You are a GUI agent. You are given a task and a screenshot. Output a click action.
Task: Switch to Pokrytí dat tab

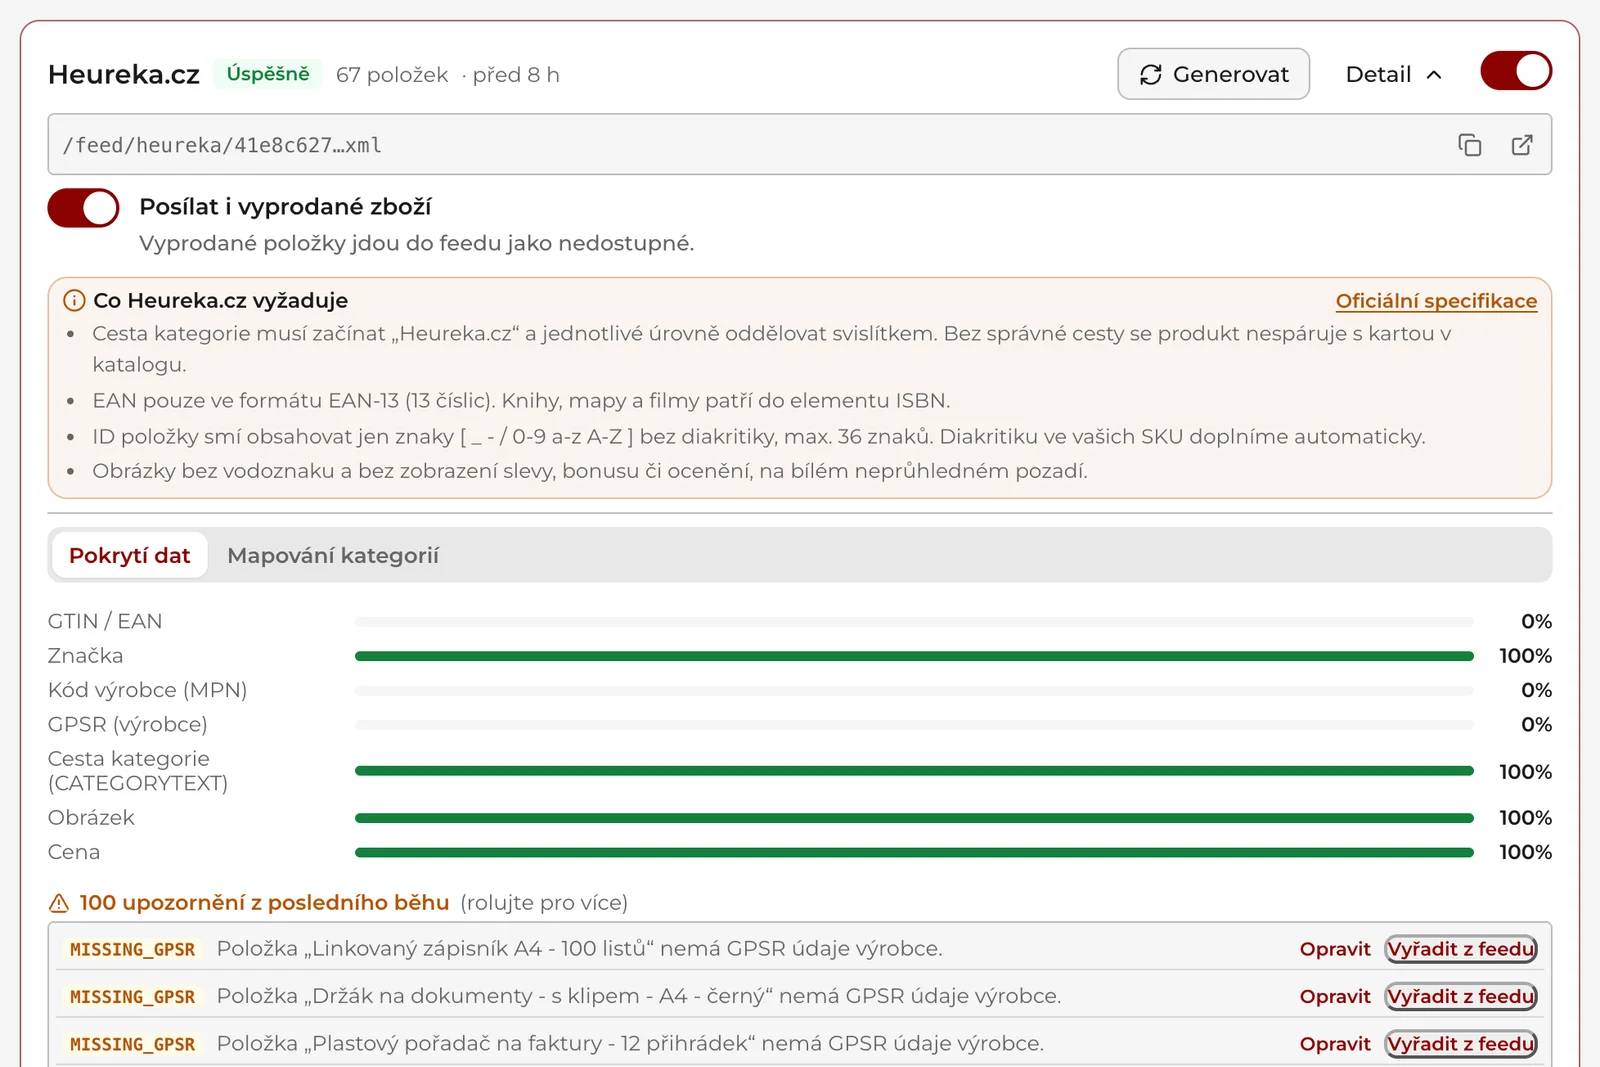(129, 555)
